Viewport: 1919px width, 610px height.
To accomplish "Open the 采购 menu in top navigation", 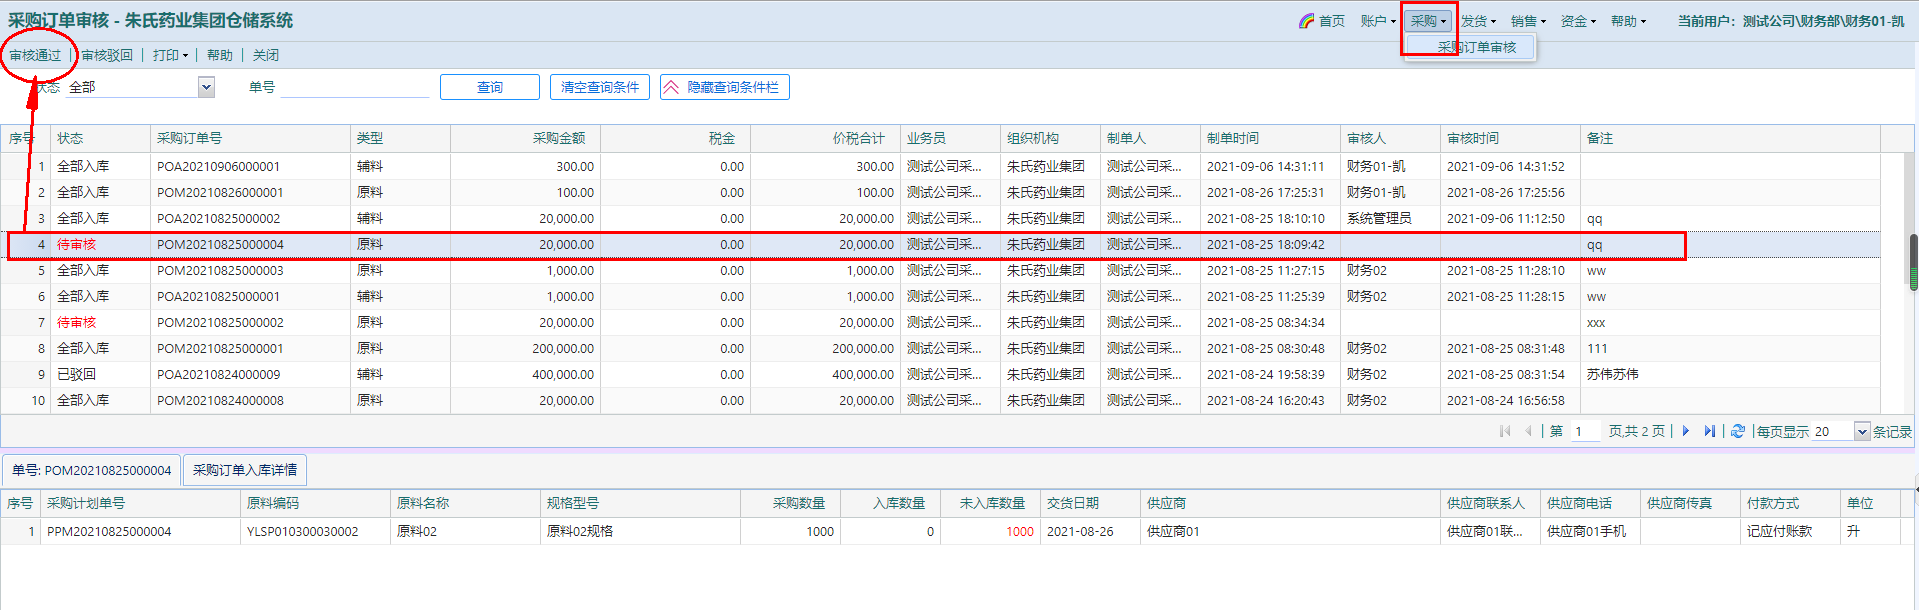I will coord(1428,21).
